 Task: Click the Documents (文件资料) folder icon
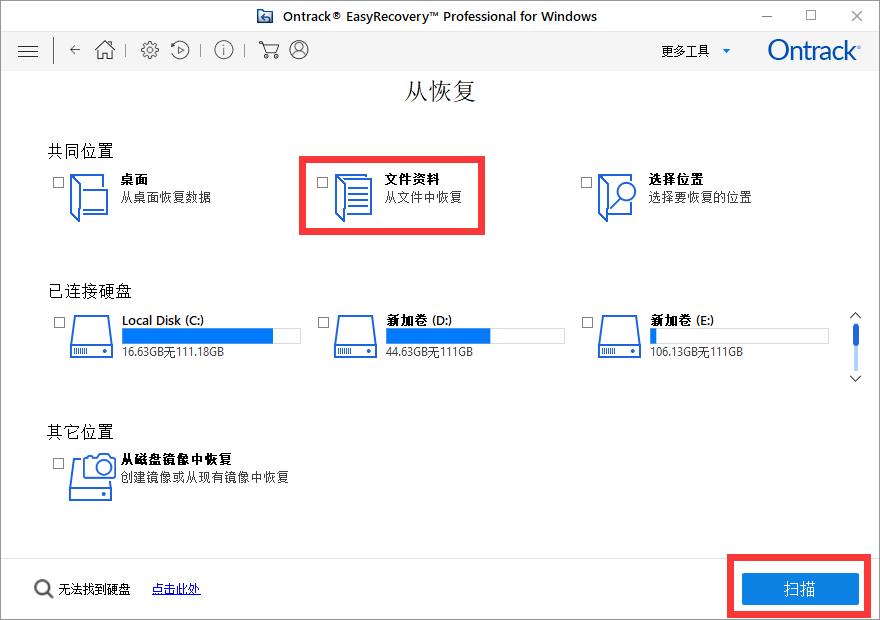pos(354,198)
